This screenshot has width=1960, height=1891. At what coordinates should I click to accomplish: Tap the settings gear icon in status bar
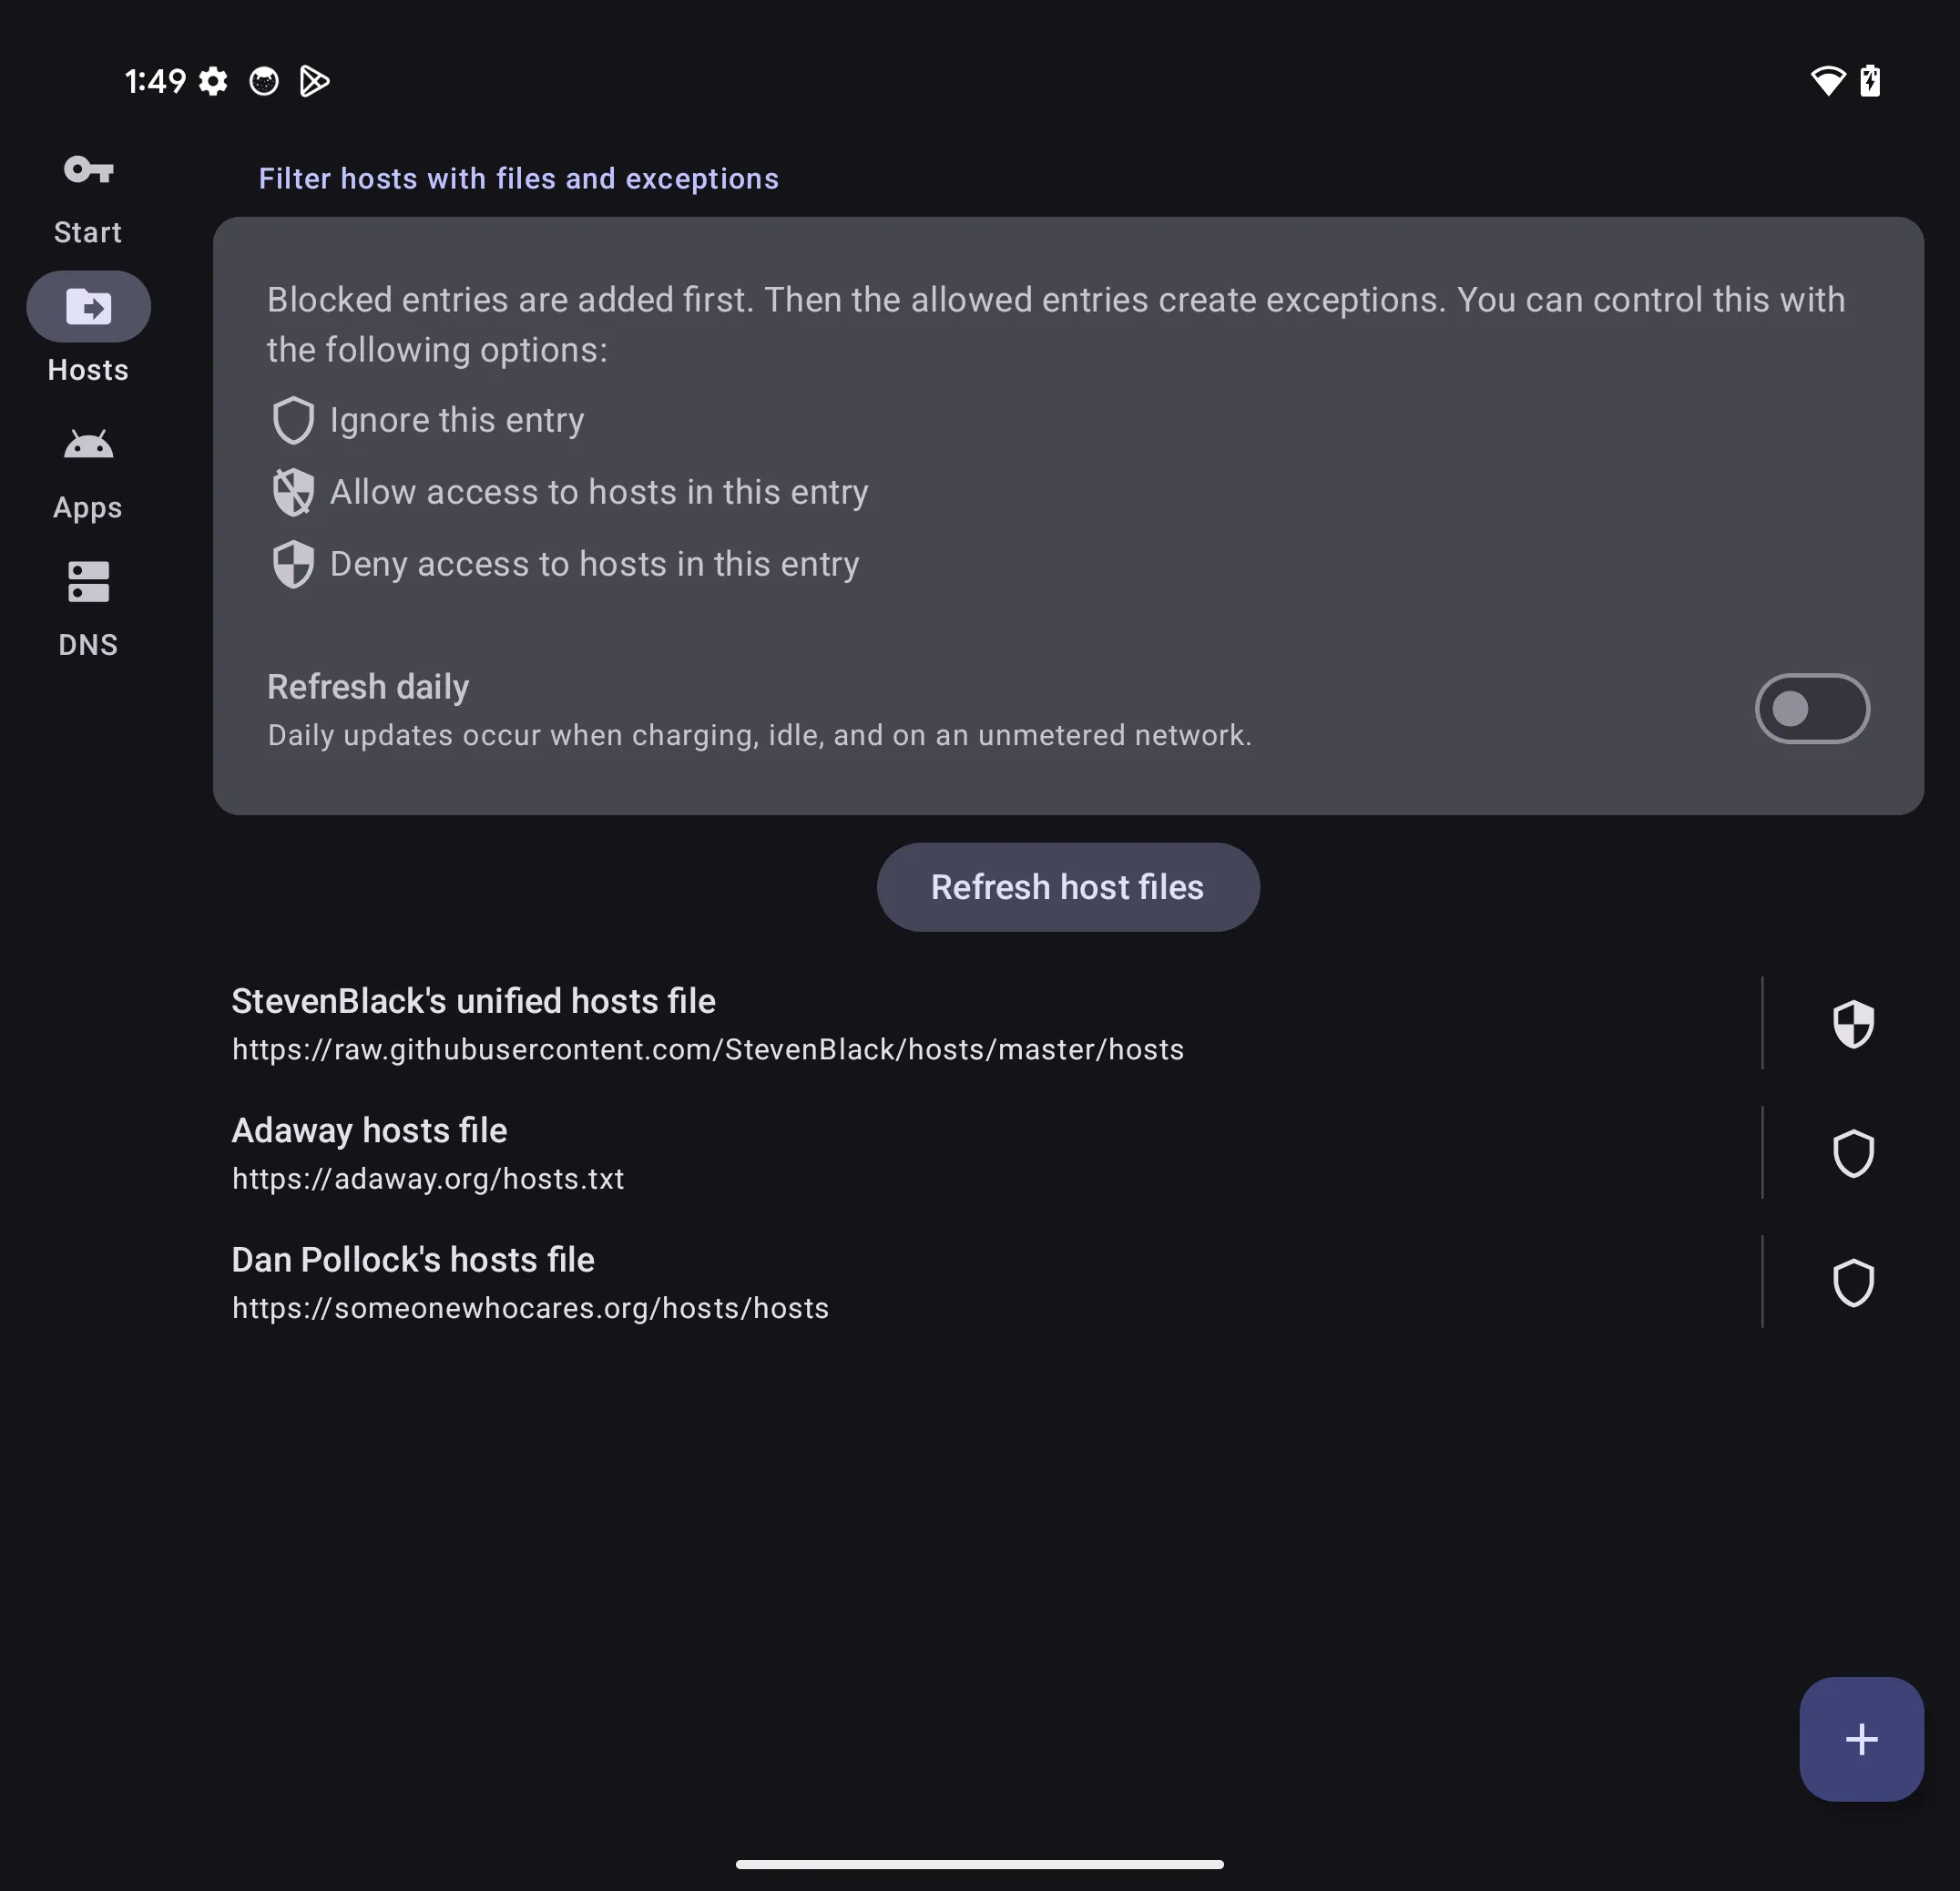(213, 81)
